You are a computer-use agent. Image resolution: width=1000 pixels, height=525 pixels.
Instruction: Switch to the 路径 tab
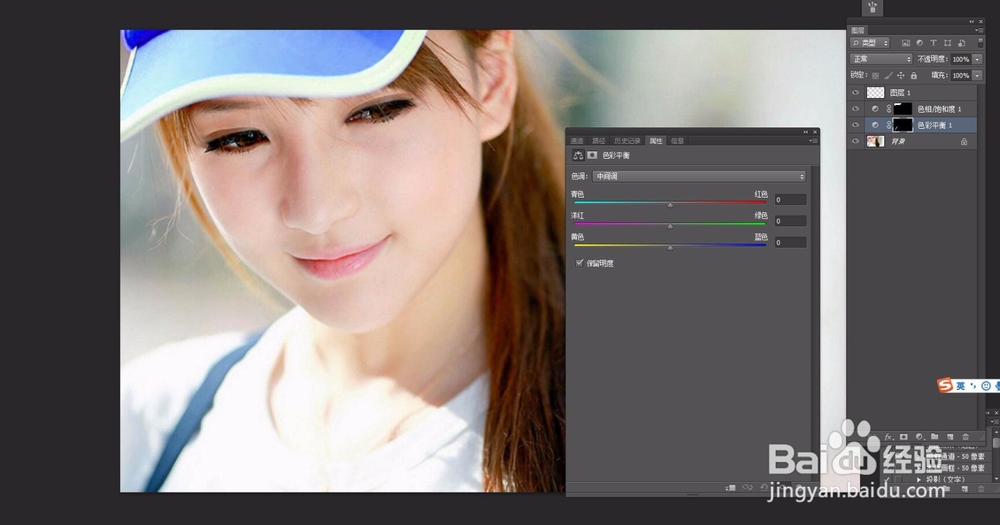pyautogui.click(x=598, y=141)
